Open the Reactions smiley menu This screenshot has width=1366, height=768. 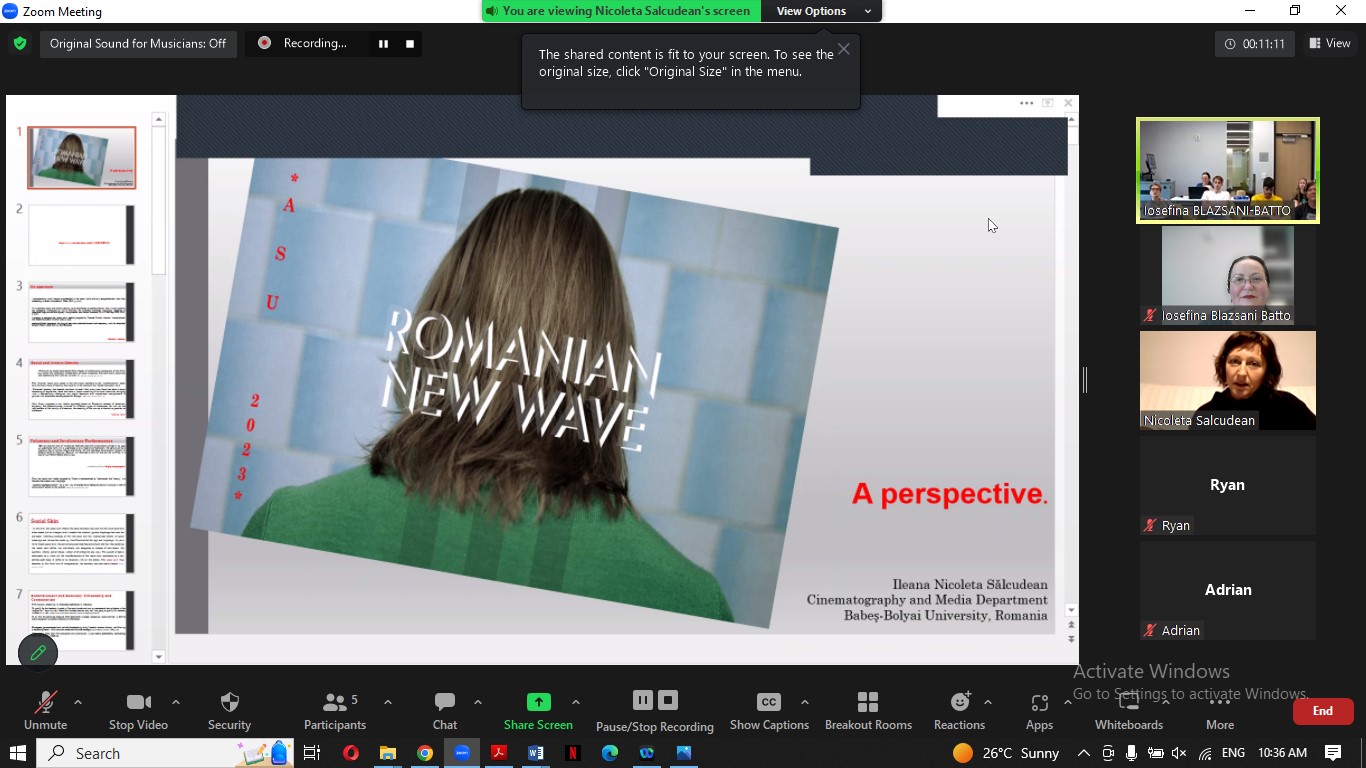(x=959, y=711)
